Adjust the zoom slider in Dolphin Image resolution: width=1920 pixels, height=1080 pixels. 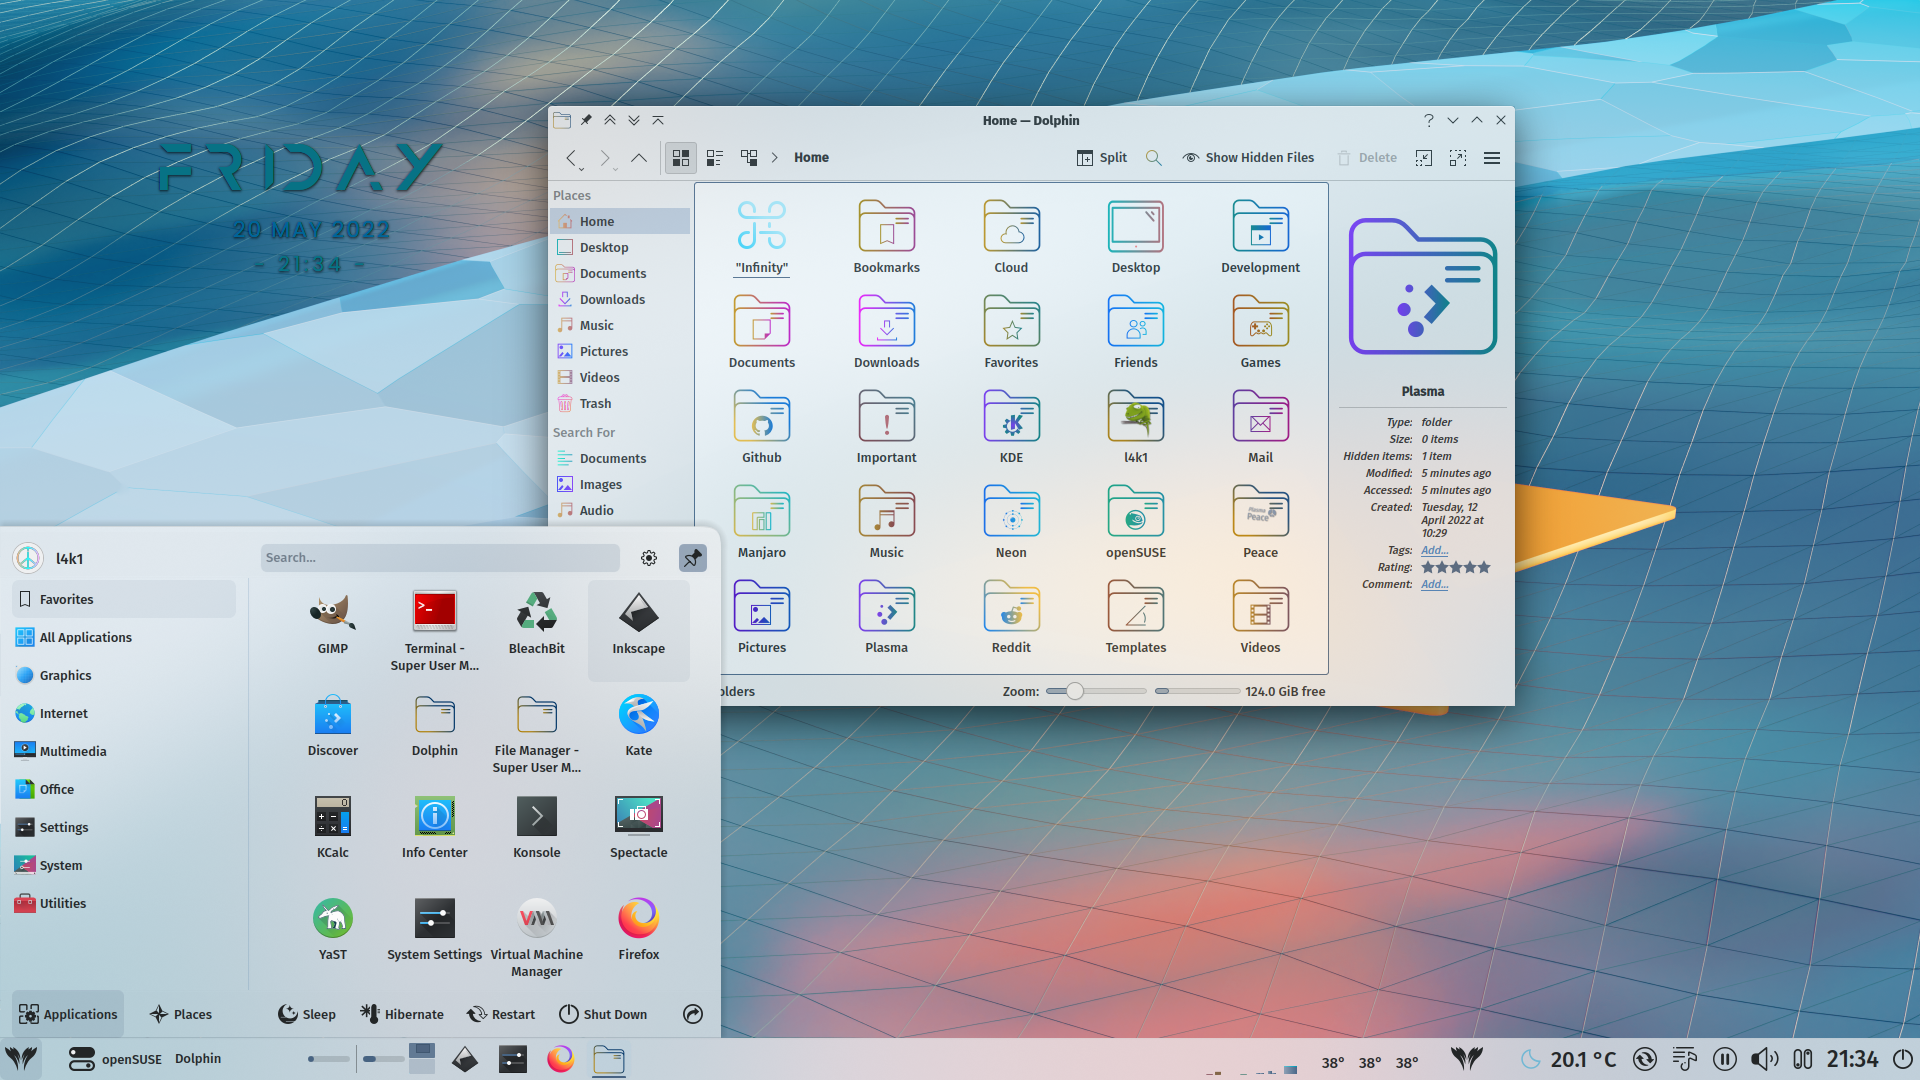[x=1075, y=691]
